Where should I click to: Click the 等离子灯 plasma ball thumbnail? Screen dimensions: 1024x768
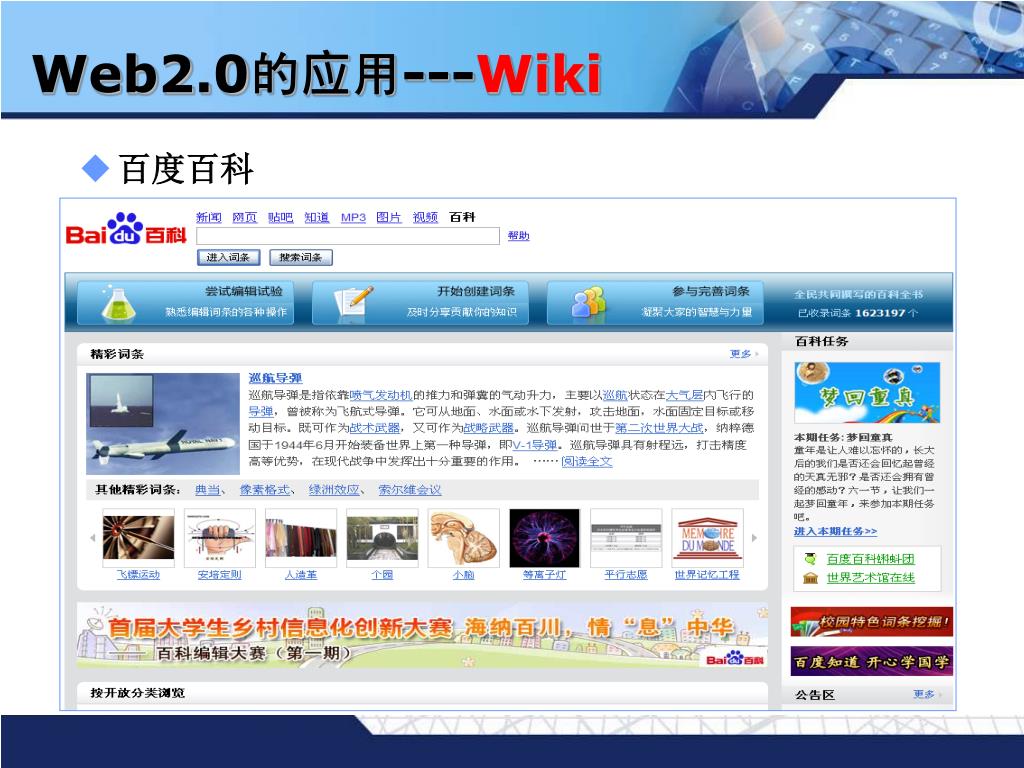545,537
